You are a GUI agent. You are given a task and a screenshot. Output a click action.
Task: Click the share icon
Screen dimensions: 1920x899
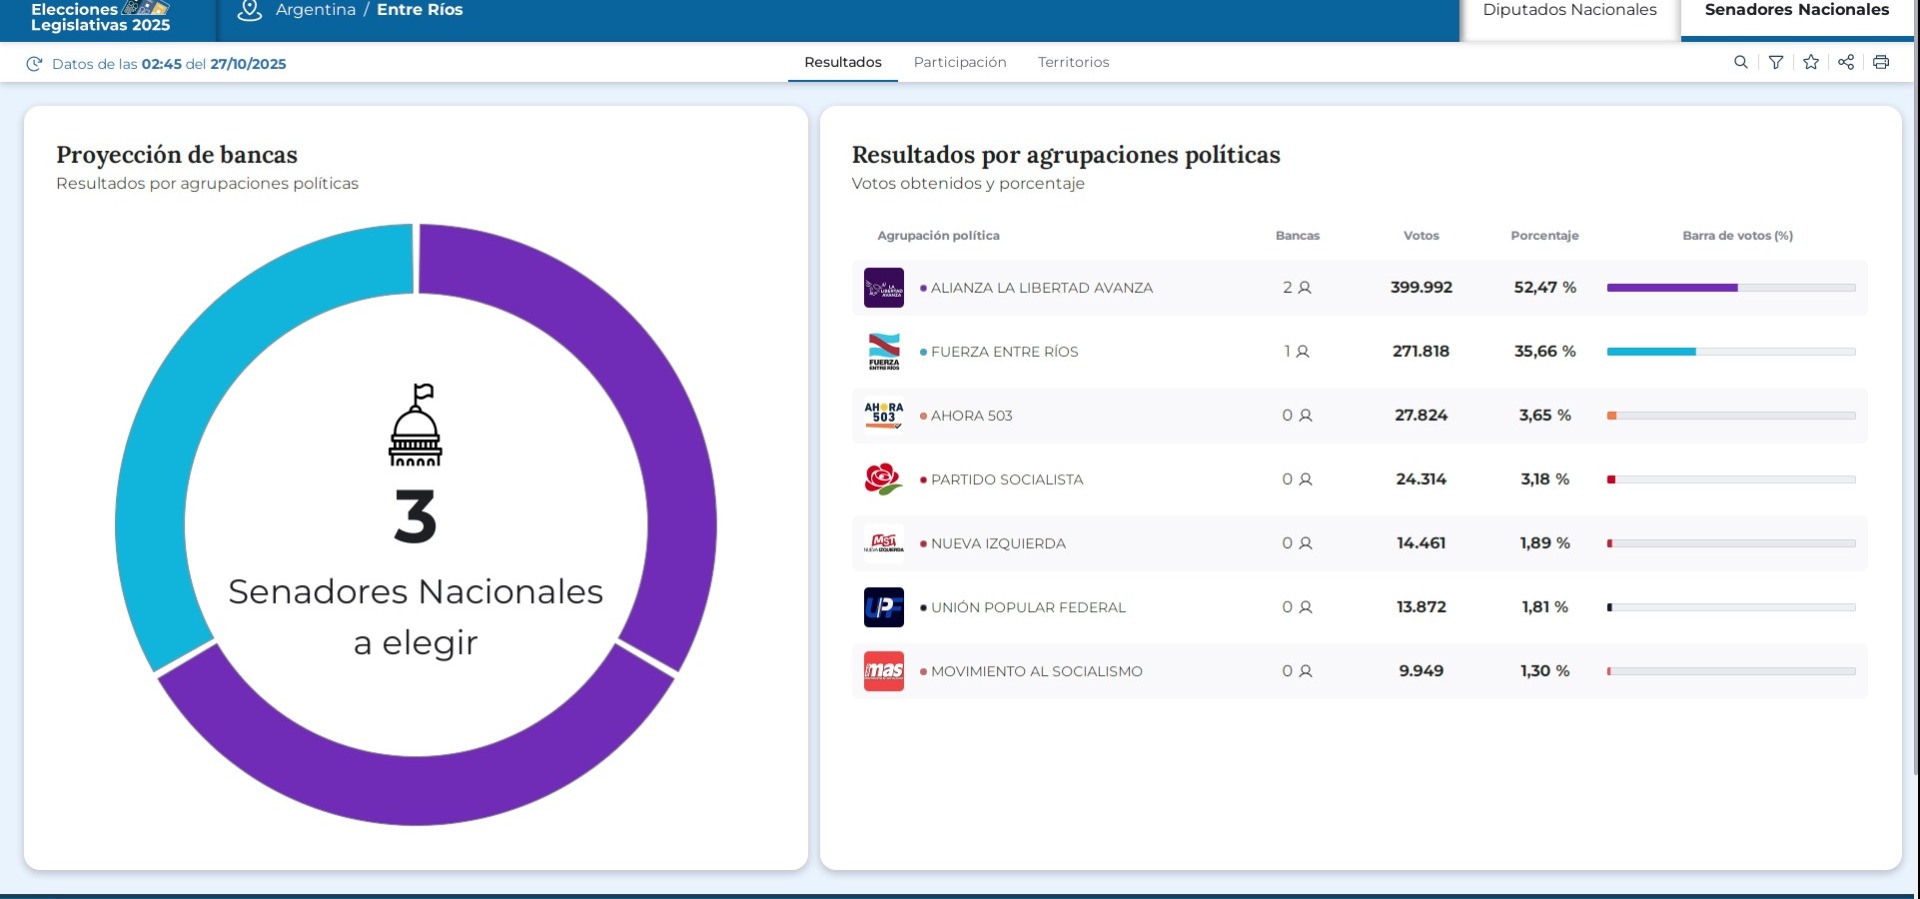click(1846, 62)
